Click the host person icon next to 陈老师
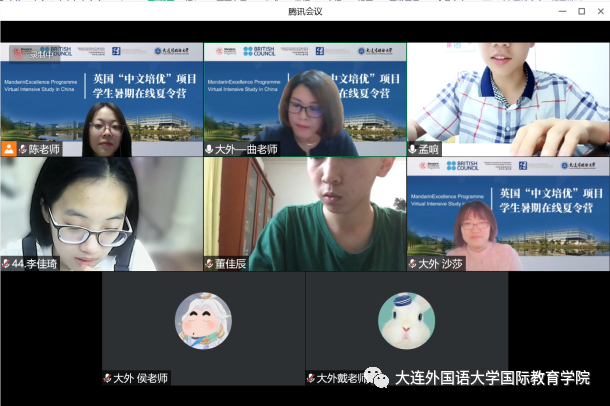 [x=9, y=149]
